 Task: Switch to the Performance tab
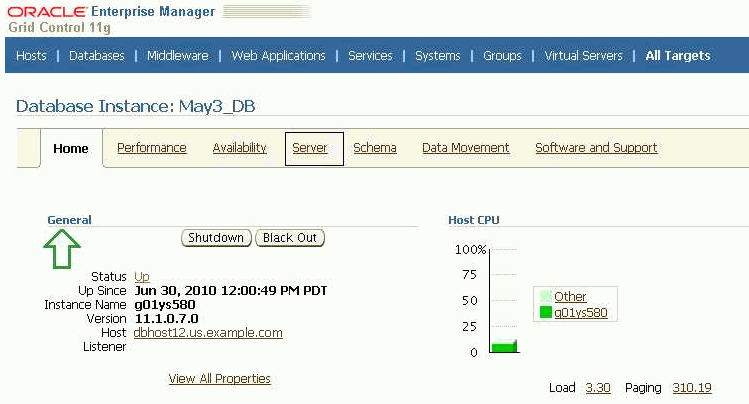point(152,148)
